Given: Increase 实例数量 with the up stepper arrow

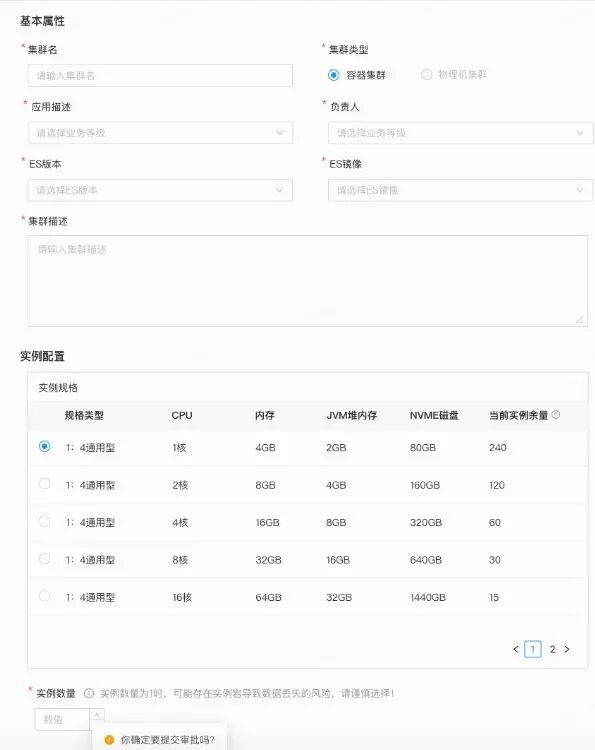Looking at the screenshot, I should pos(97,714).
